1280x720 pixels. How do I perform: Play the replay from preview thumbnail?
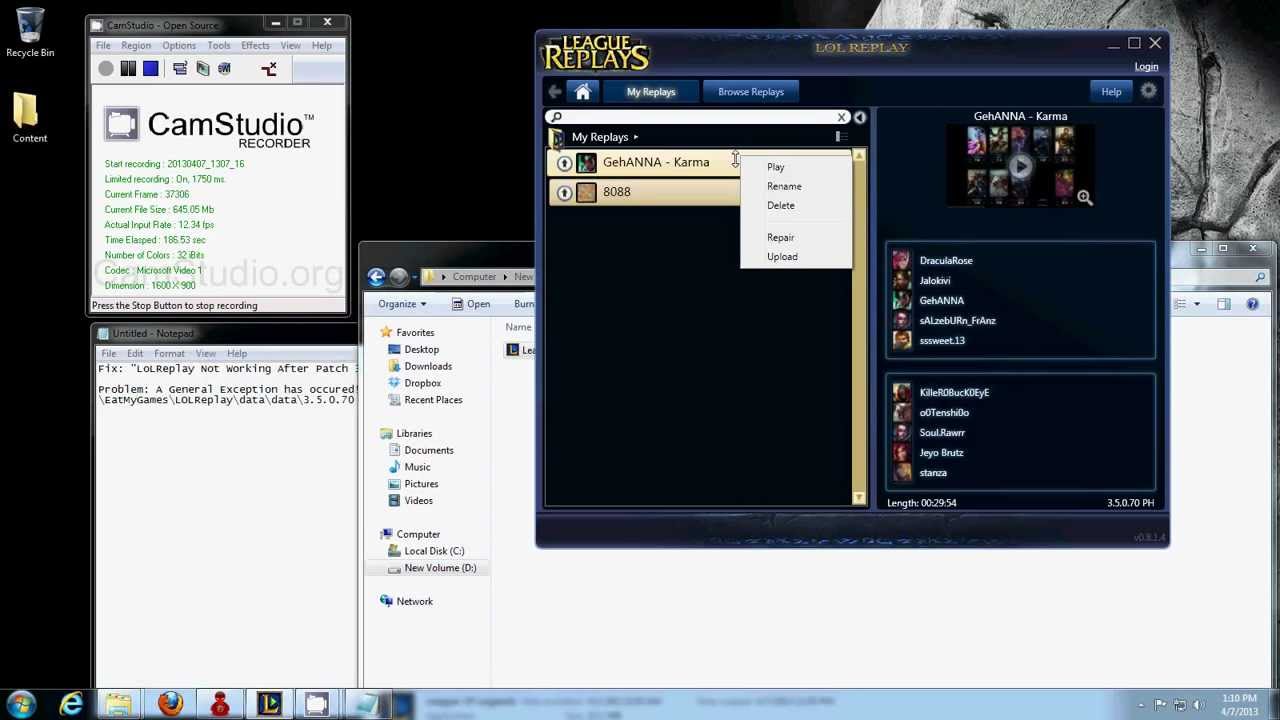point(1020,167)
